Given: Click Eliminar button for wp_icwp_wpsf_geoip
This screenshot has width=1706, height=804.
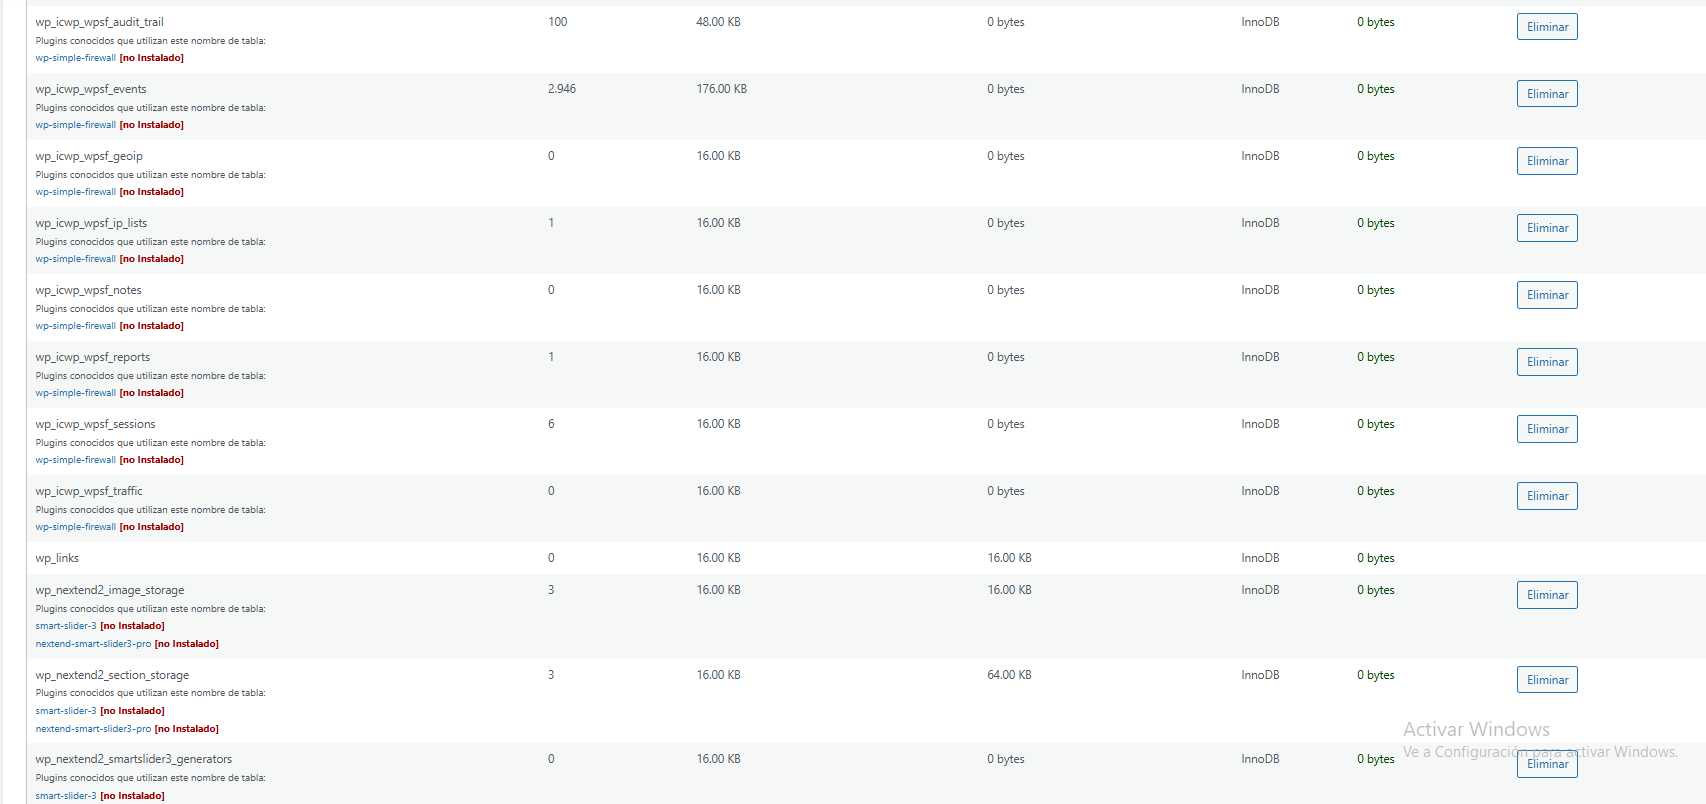Looking at the screenshot, I should (1547, 161).
